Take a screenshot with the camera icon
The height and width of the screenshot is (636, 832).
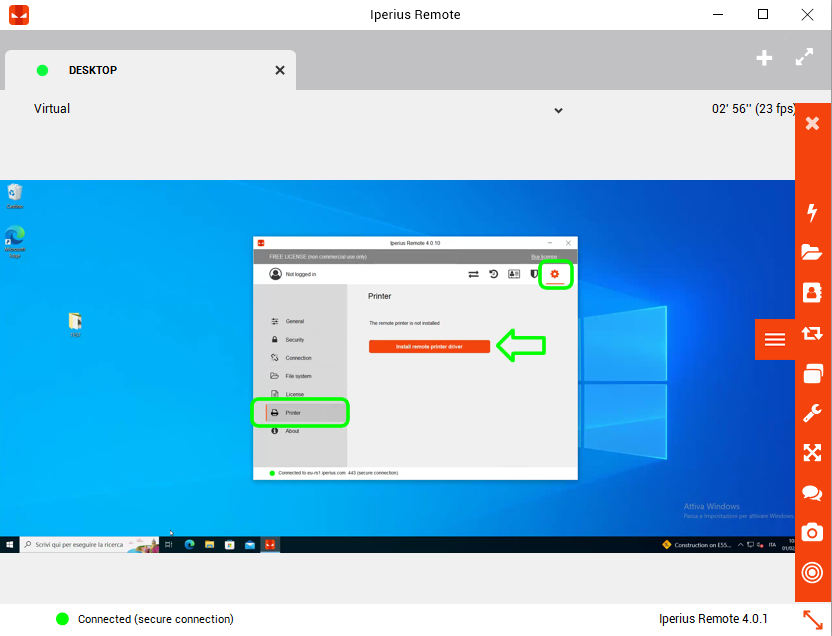[812, 532]
